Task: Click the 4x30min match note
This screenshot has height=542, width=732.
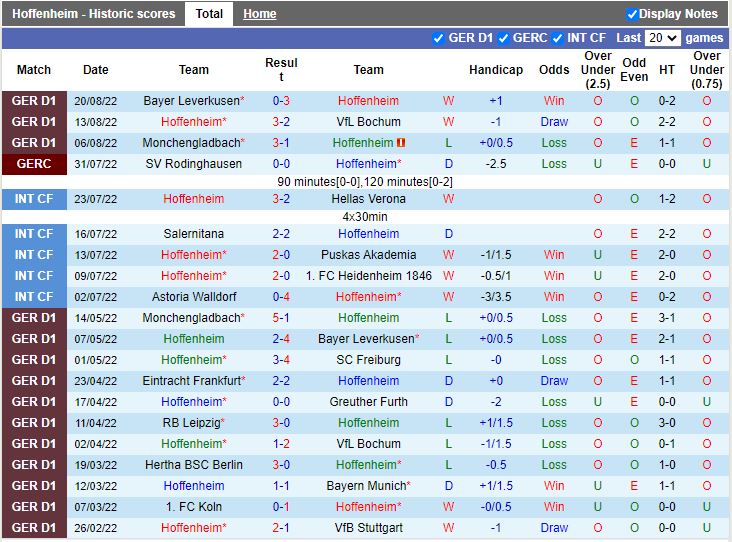Action: coord(365,217)
